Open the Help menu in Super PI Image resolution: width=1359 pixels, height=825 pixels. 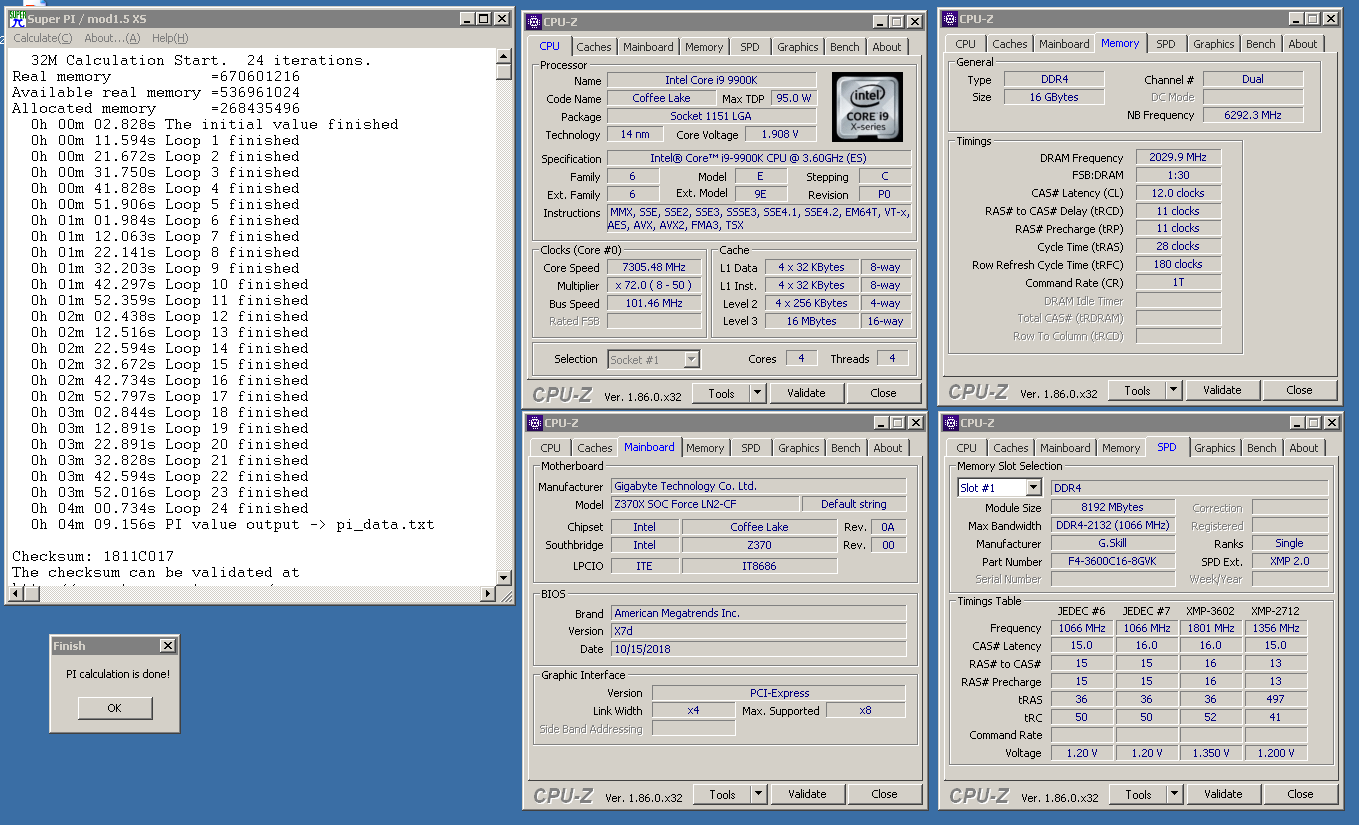click(x=169, y=38)
